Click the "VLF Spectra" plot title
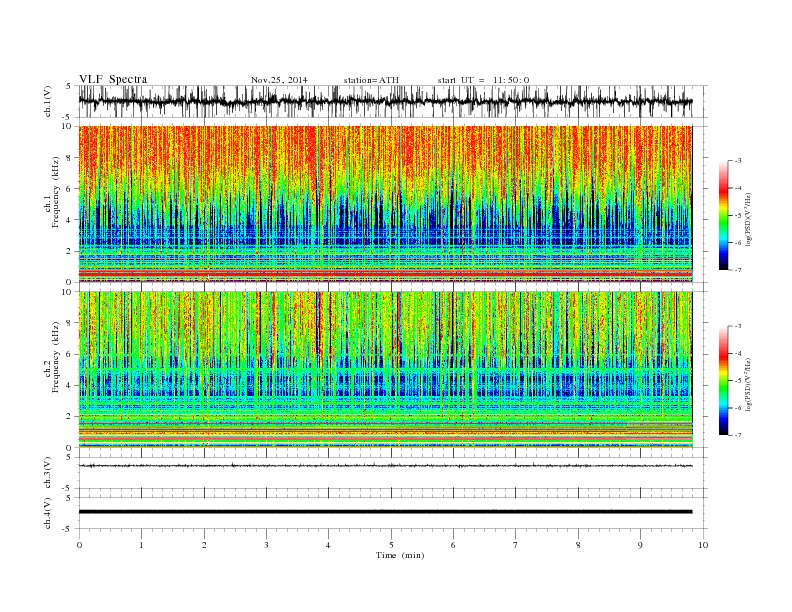792x612 pixels. point(113,79)
